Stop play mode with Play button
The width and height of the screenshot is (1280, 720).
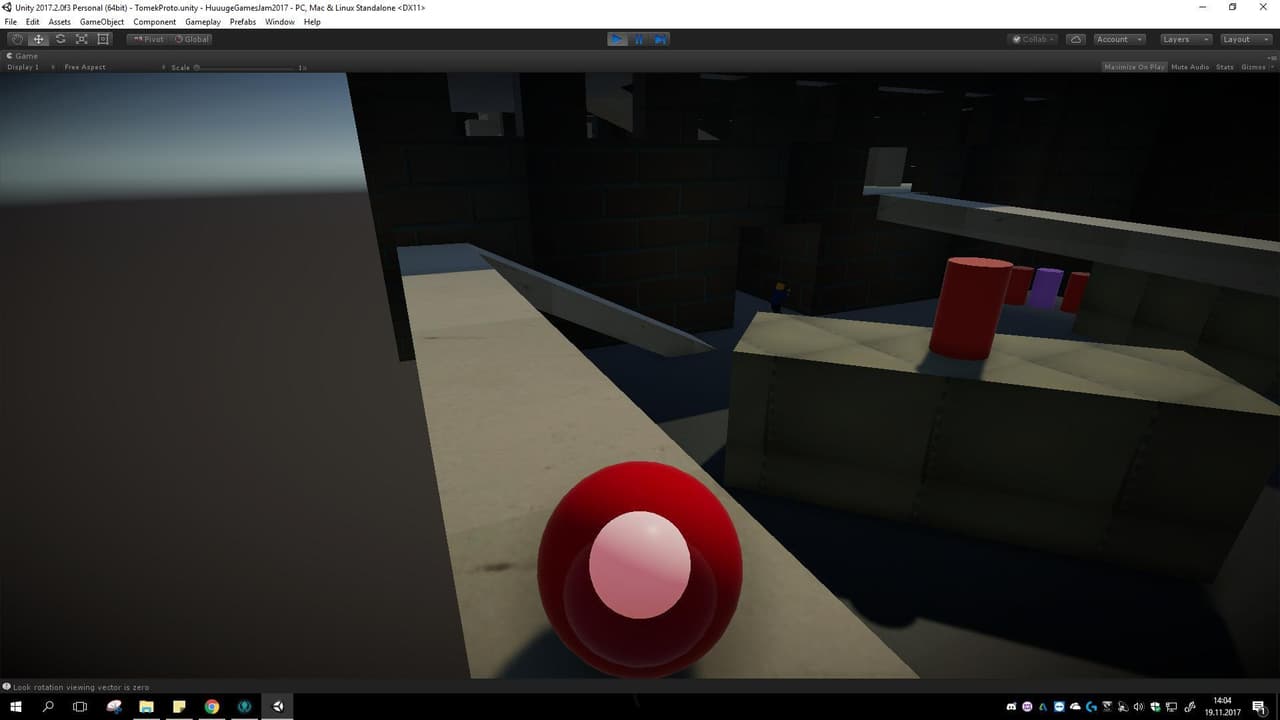pos(618,39)
